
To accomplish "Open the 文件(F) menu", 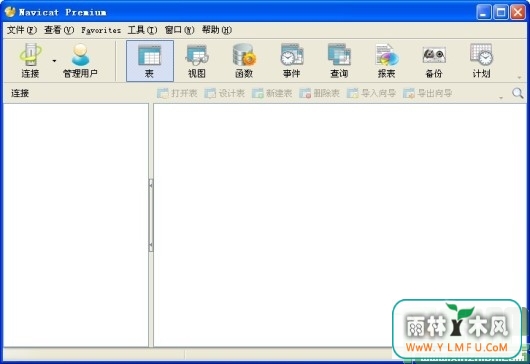I will [x=22, y=30].
